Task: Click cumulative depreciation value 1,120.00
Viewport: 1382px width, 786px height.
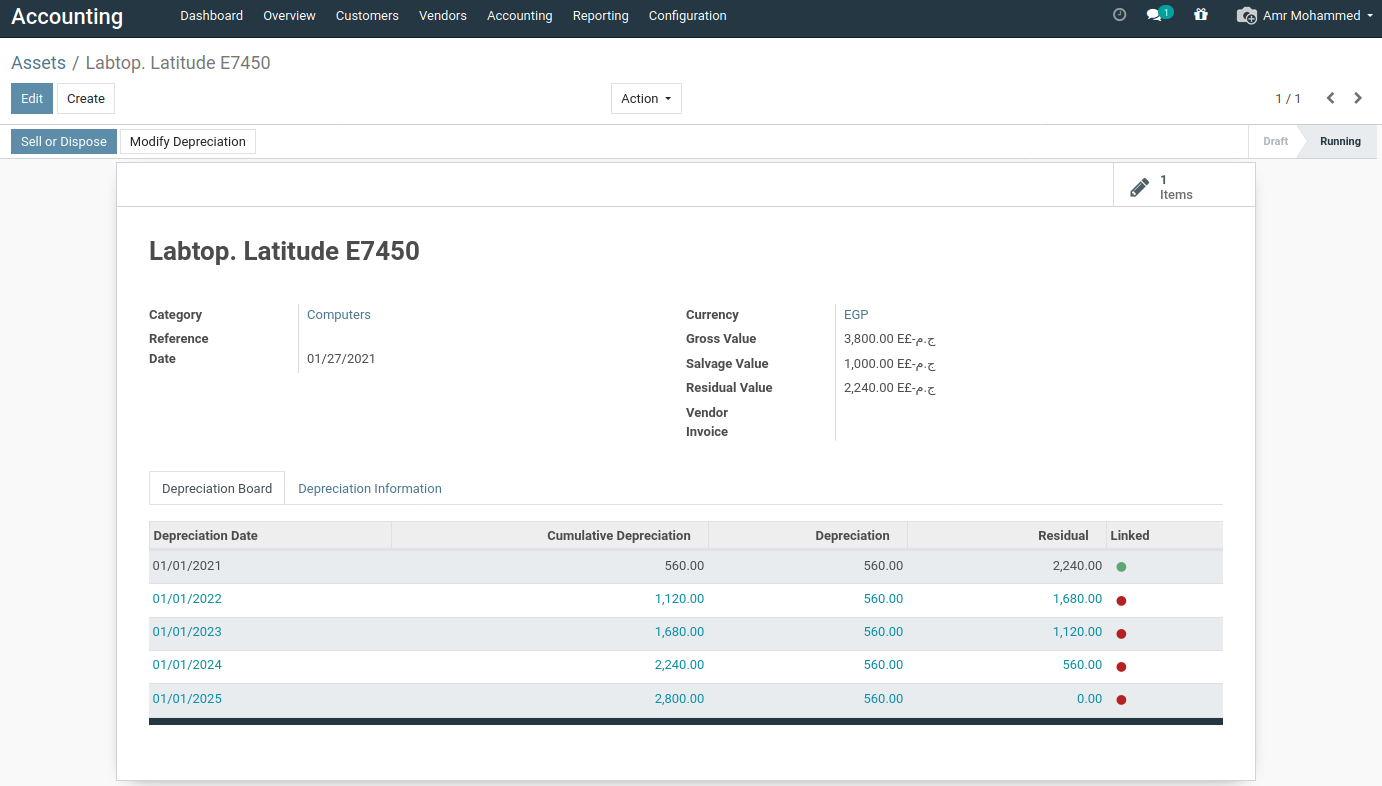Action: (x=679, y=599)
